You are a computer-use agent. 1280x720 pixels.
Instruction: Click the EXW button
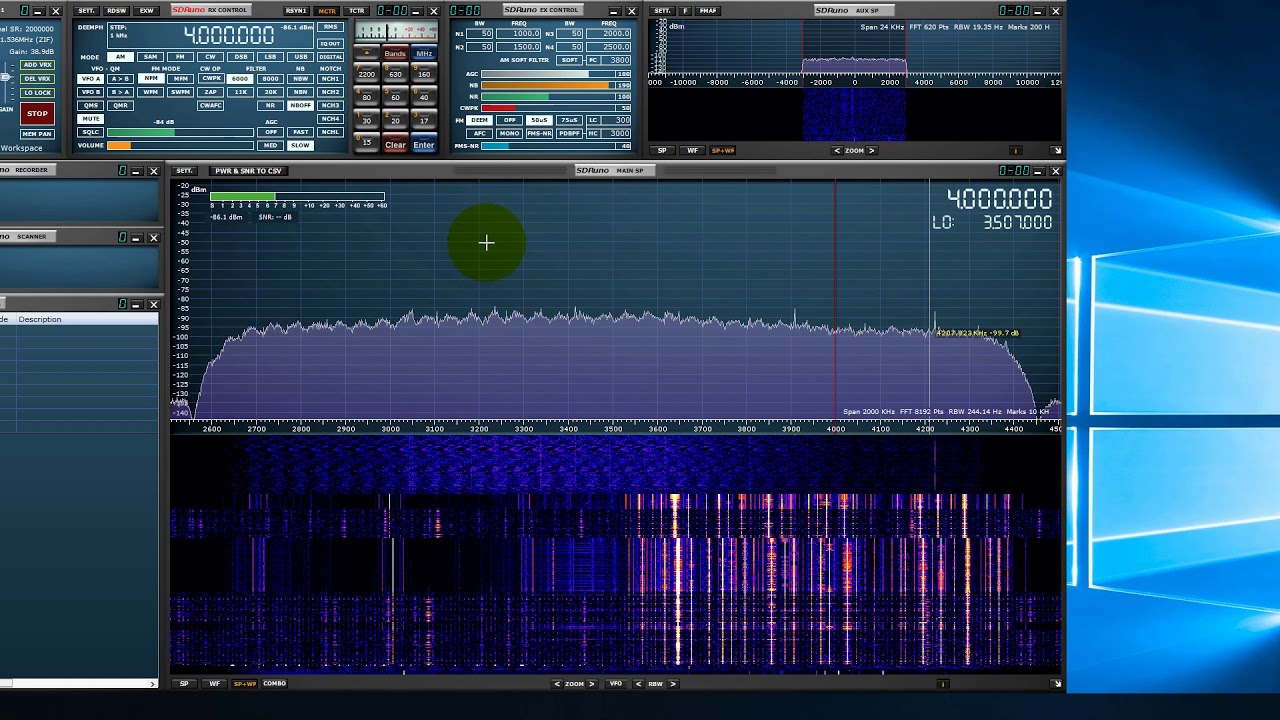pyautogui.click(x=147, y=11)
